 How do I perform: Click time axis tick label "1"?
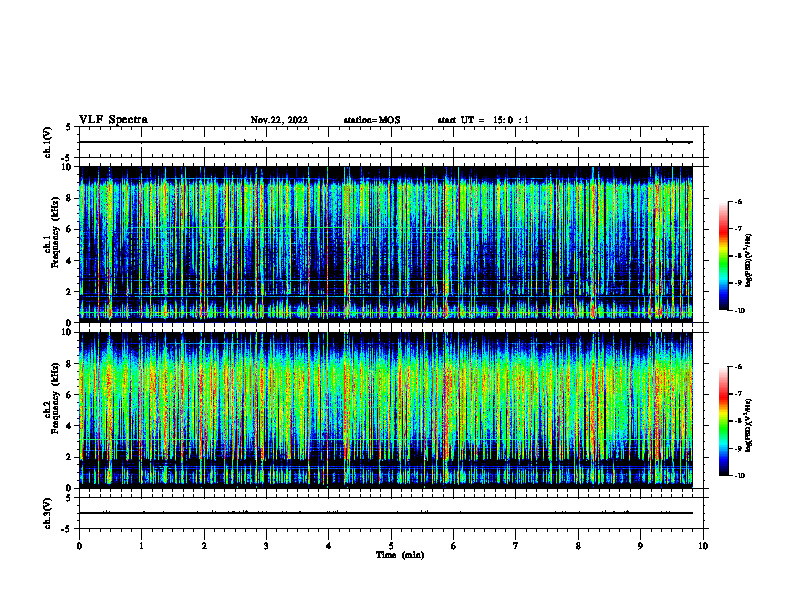pos(141,546)
